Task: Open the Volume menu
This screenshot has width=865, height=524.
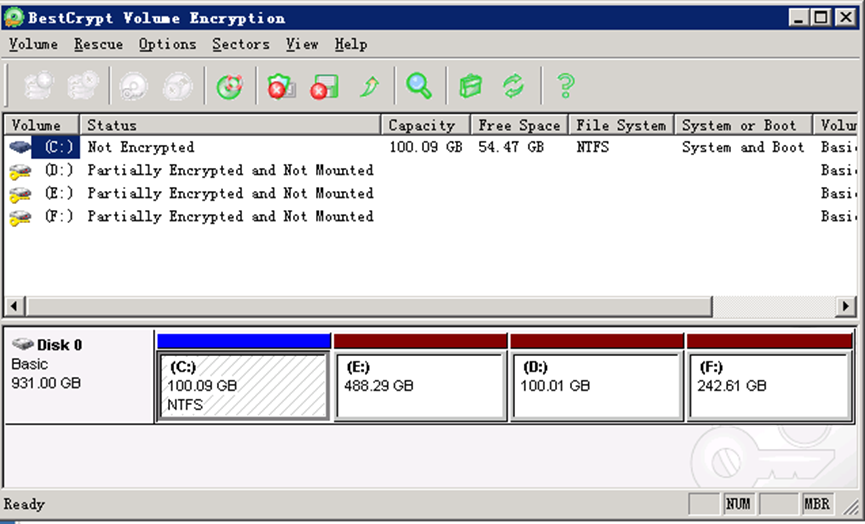Action: [34, 44]
